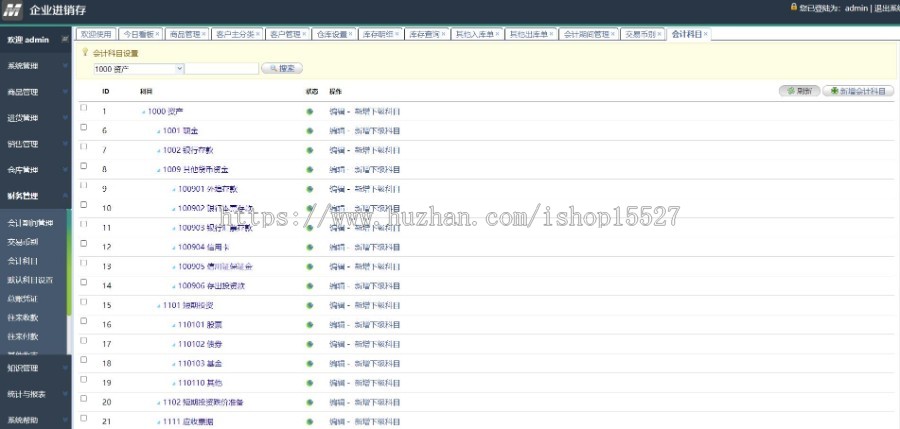Viewport: 900px width, 429px height.
Task: Close the 会计科目 tab
Action: [x=706, y=34]
